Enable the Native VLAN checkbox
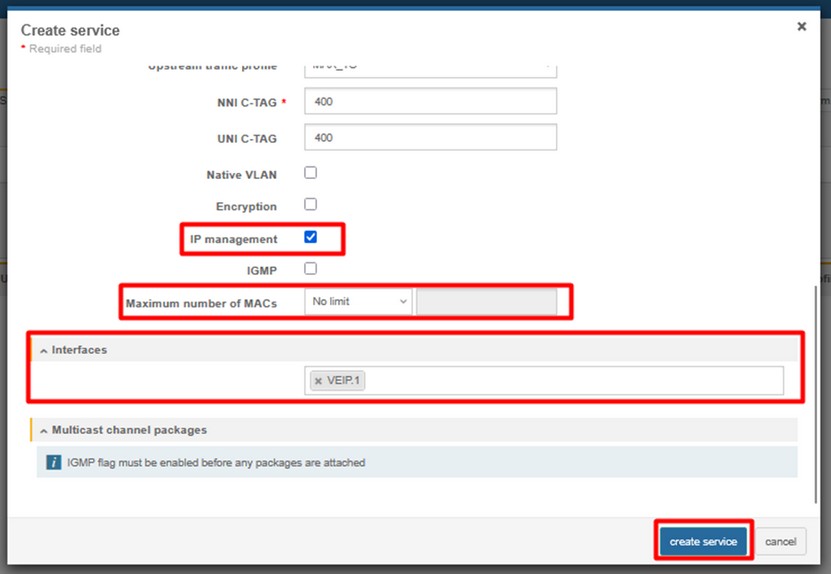 point(310,173)
